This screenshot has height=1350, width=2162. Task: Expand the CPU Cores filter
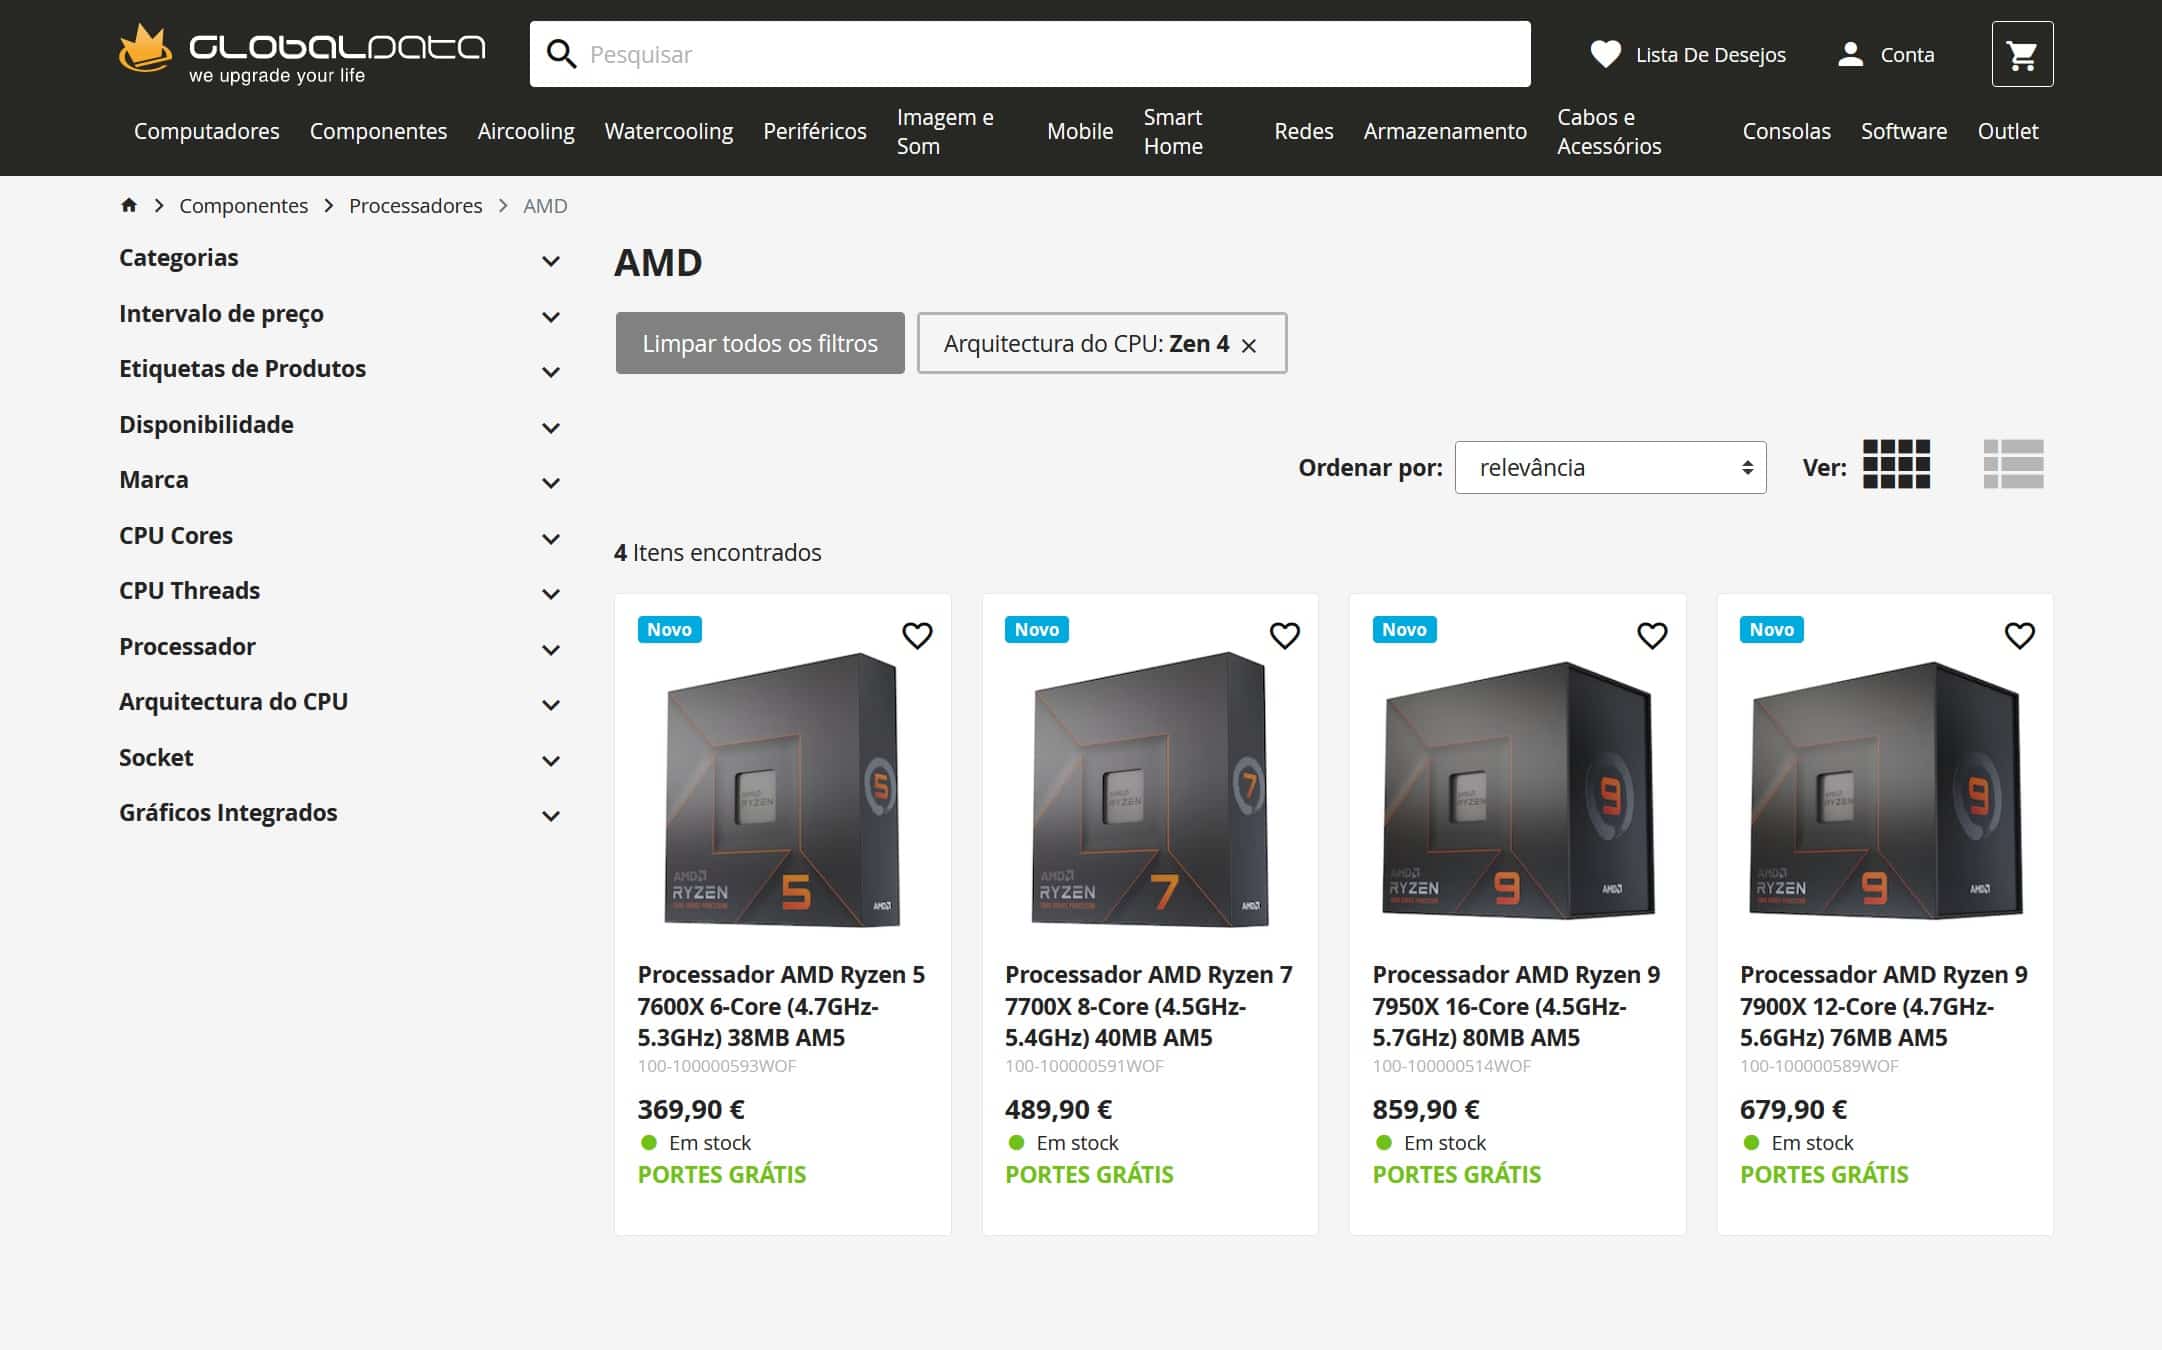pos(340,536)
